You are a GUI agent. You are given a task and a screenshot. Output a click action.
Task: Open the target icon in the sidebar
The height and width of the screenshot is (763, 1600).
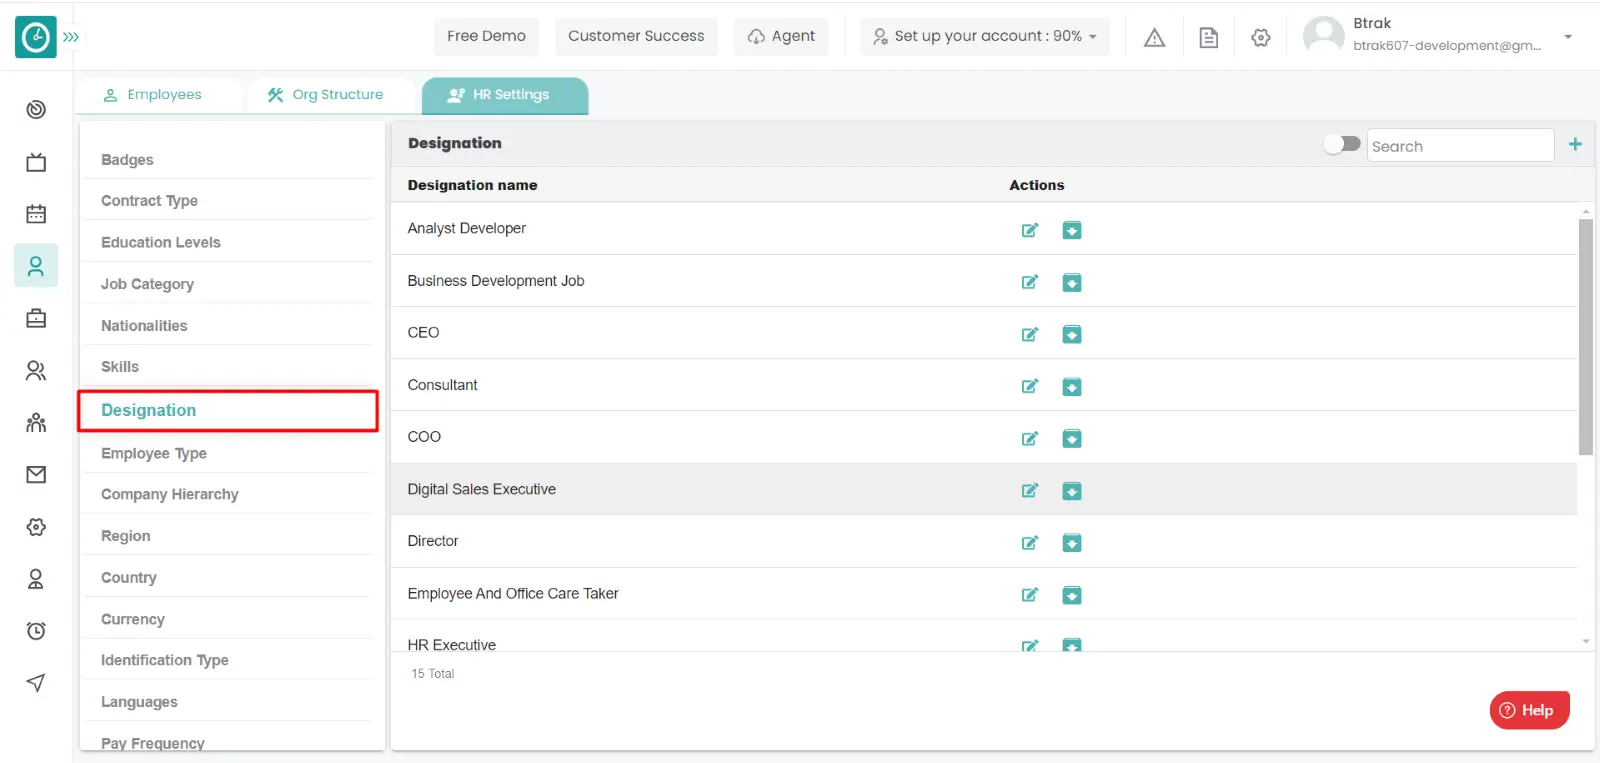point(36,109)
